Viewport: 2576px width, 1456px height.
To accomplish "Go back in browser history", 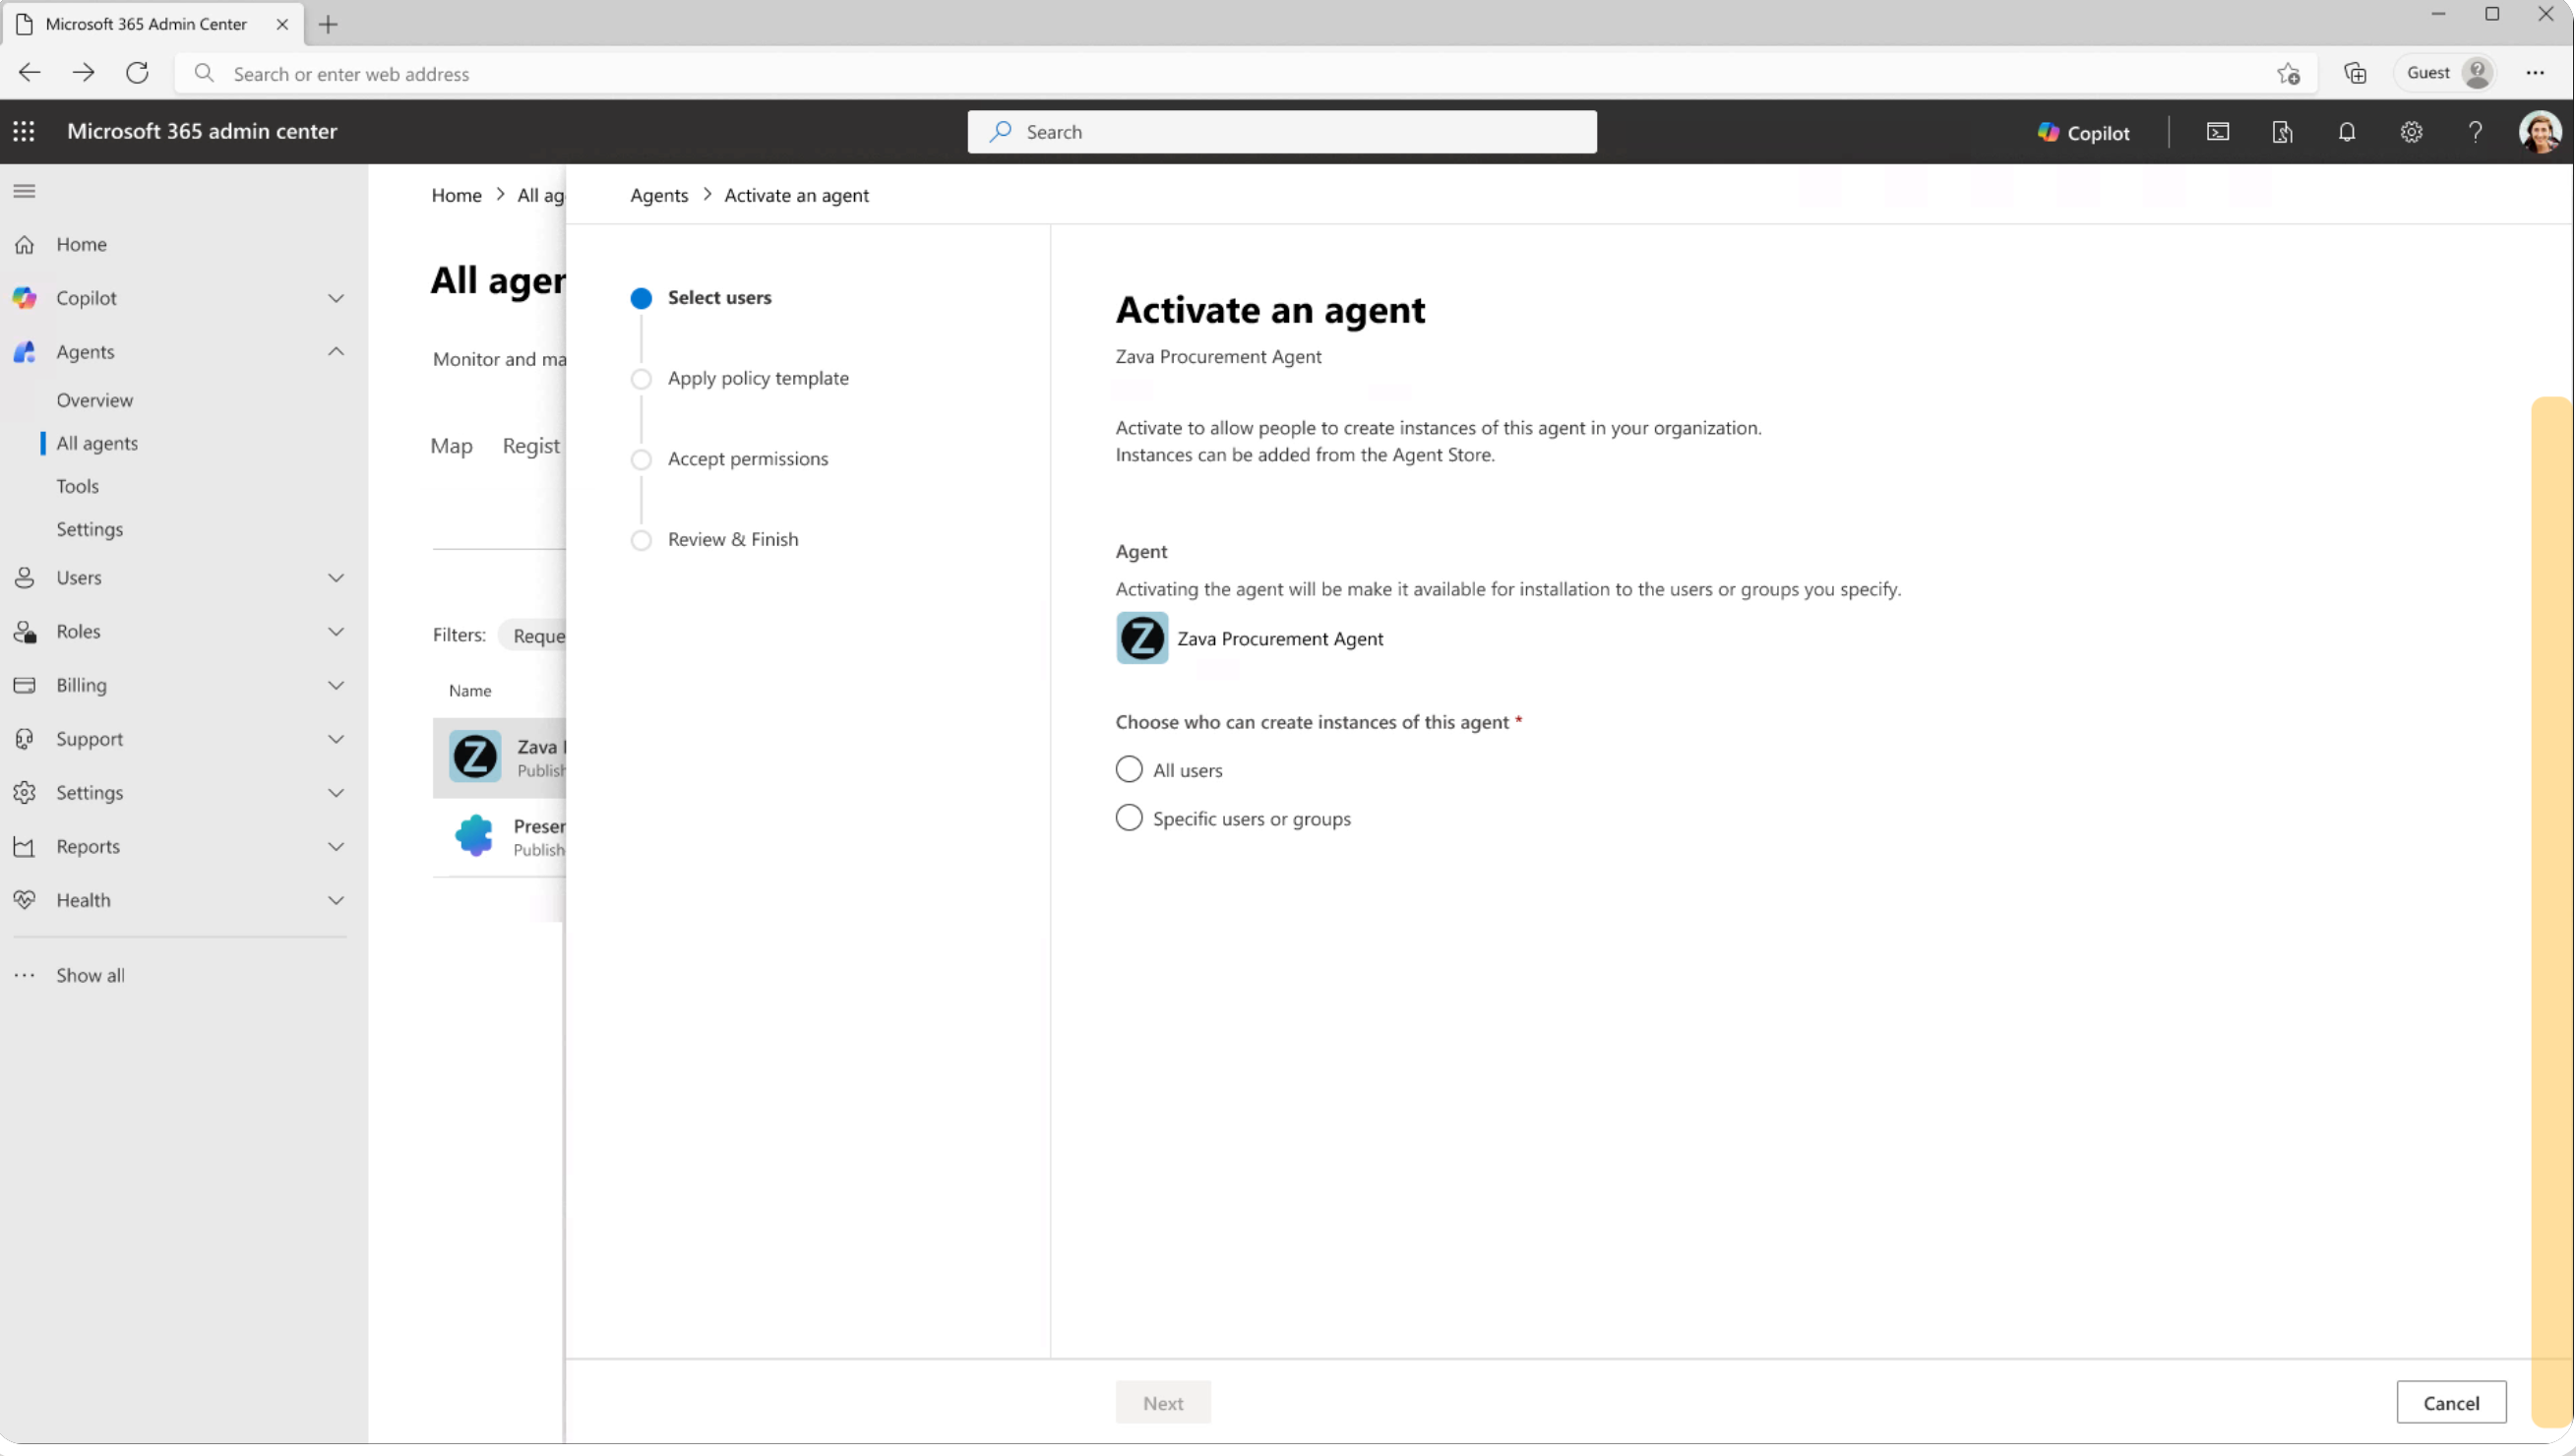I will pos(30,73).
